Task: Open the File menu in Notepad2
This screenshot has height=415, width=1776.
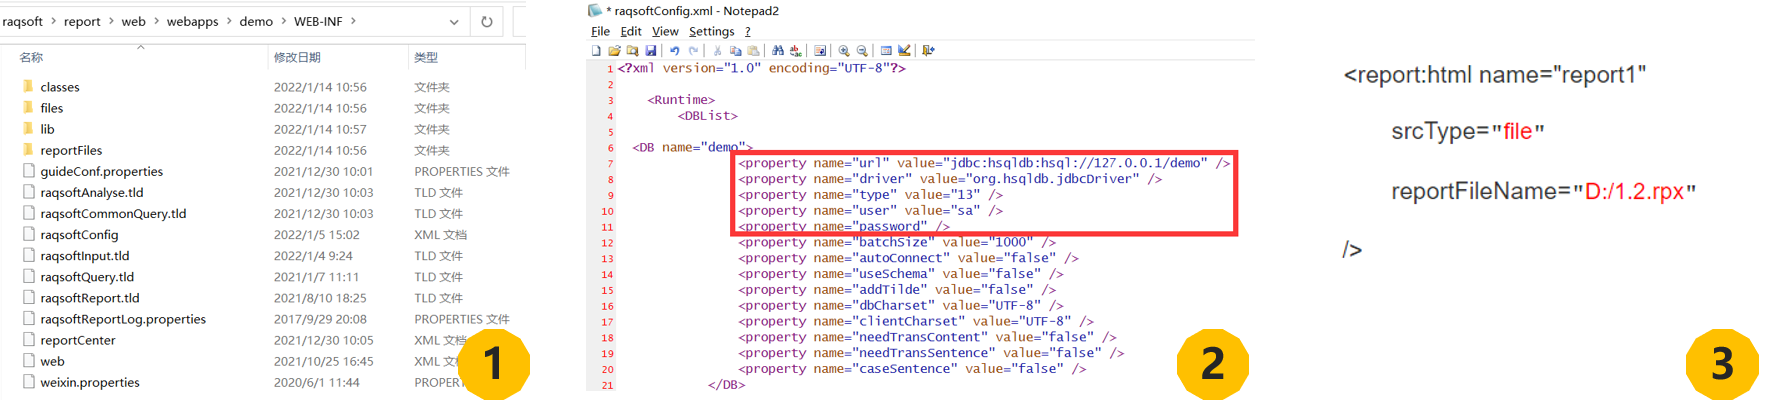Action: pos(600,31)
